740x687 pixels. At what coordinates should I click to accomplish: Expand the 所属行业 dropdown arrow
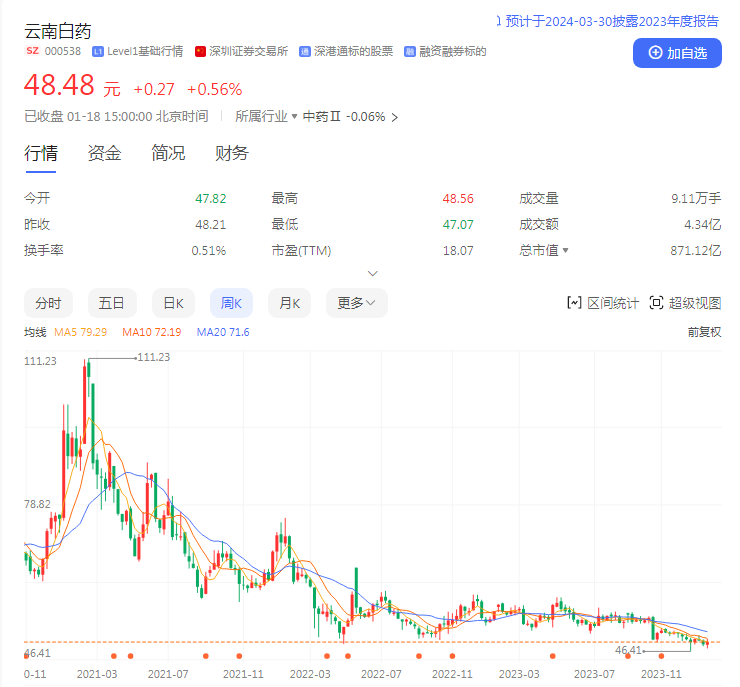pyautogui.click(x=294, y=116)
